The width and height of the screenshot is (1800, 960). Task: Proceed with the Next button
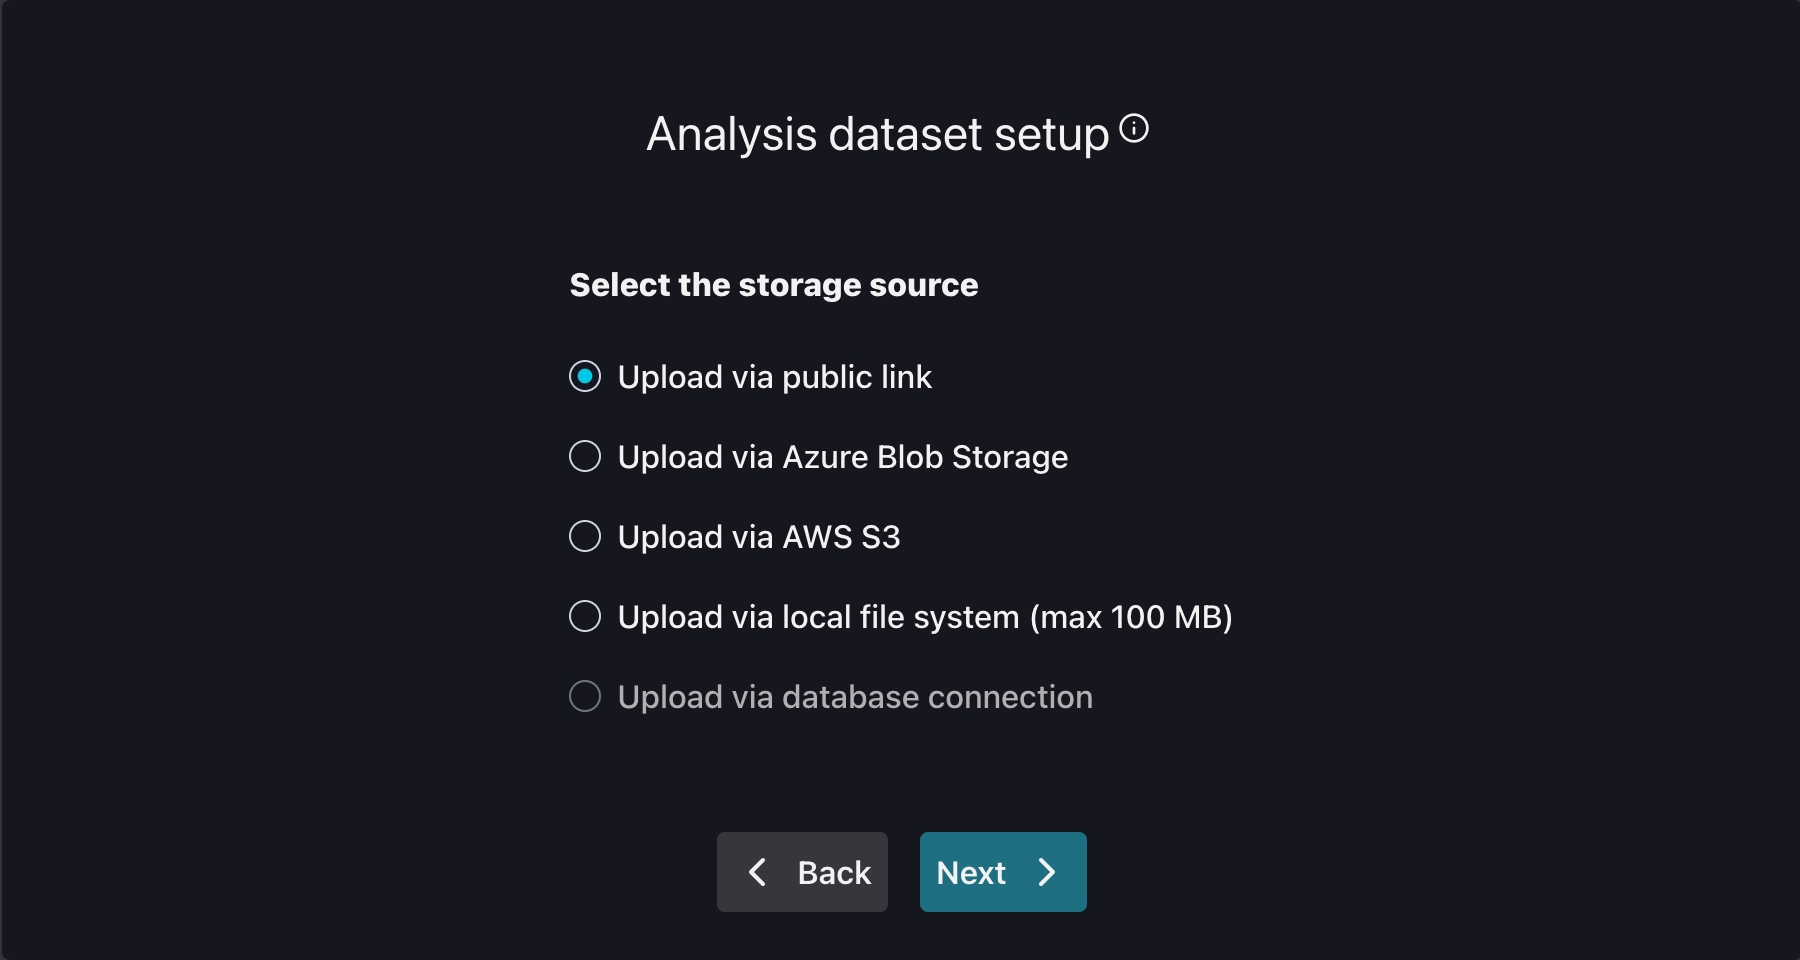point(1003,872)
